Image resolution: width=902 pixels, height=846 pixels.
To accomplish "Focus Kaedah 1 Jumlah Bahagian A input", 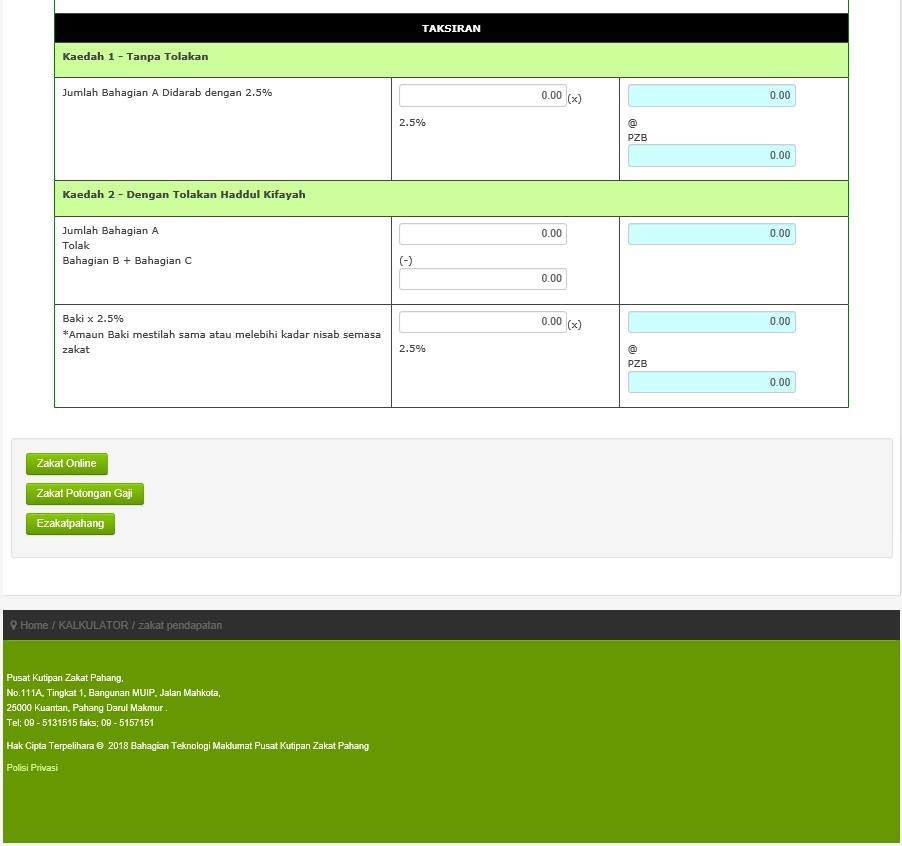I will click(483, 95).
